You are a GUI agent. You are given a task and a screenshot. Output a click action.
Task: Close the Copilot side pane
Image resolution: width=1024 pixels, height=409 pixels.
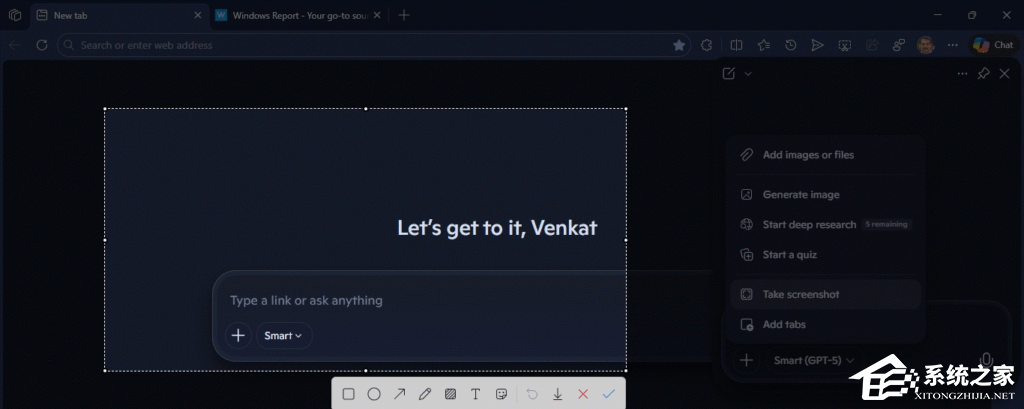(x=1005, y=74)
